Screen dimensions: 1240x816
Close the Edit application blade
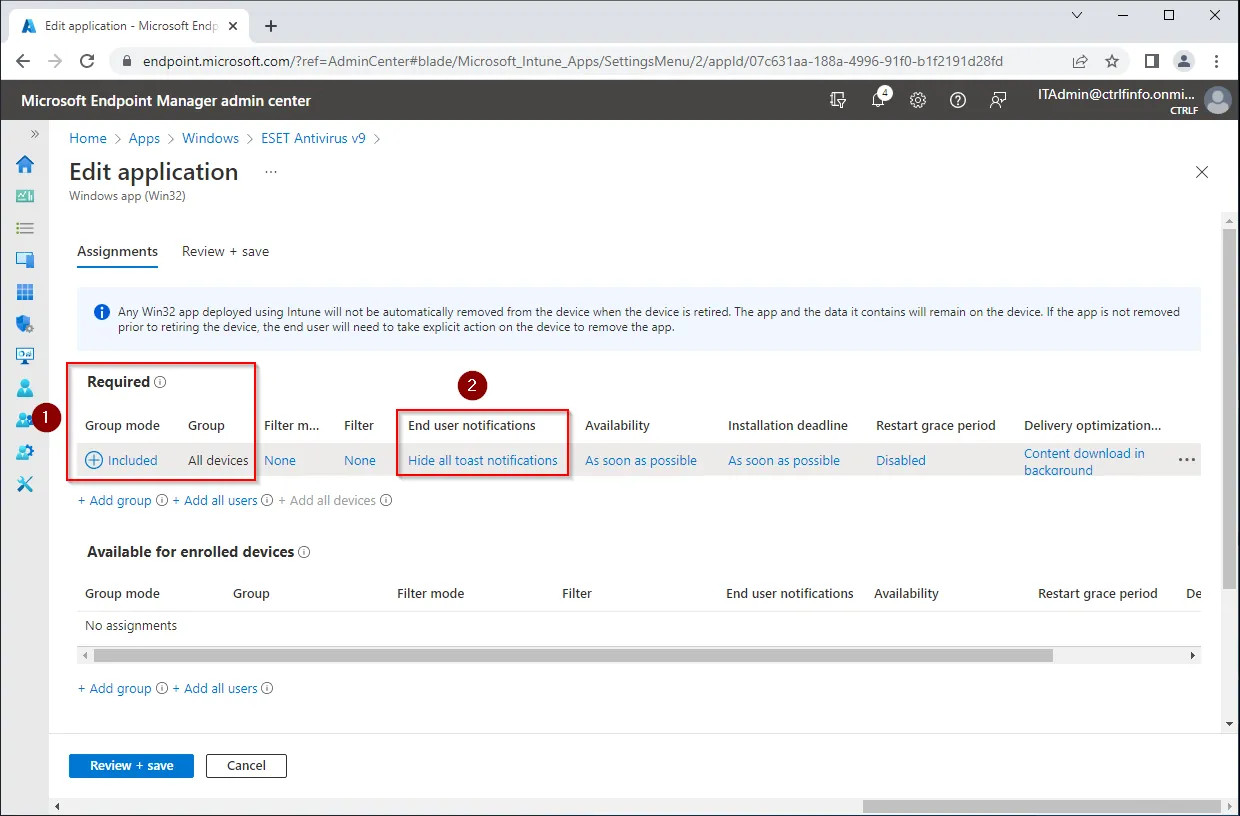(1202, 172)
